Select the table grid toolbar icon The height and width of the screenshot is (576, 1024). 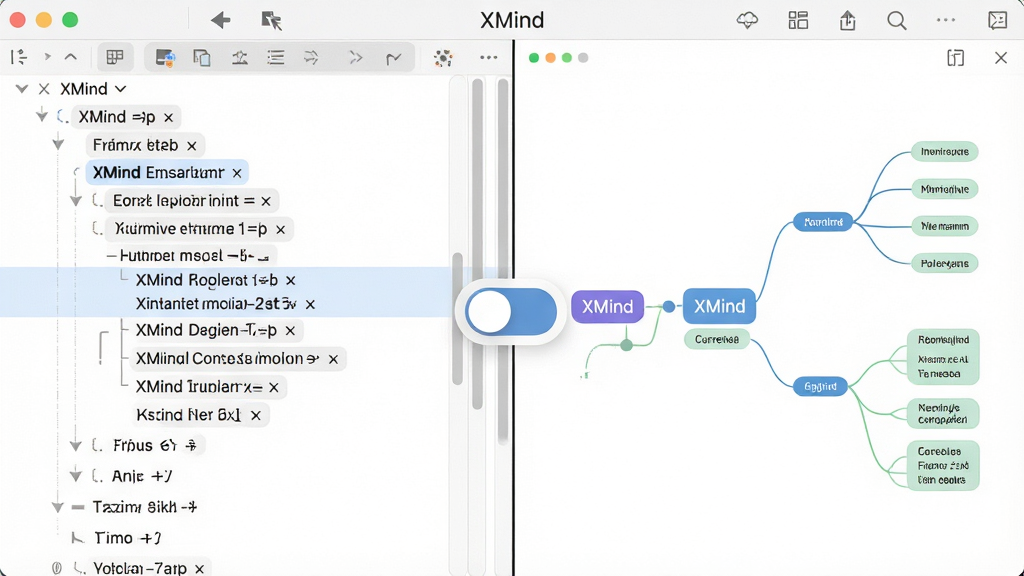(115, 57)
